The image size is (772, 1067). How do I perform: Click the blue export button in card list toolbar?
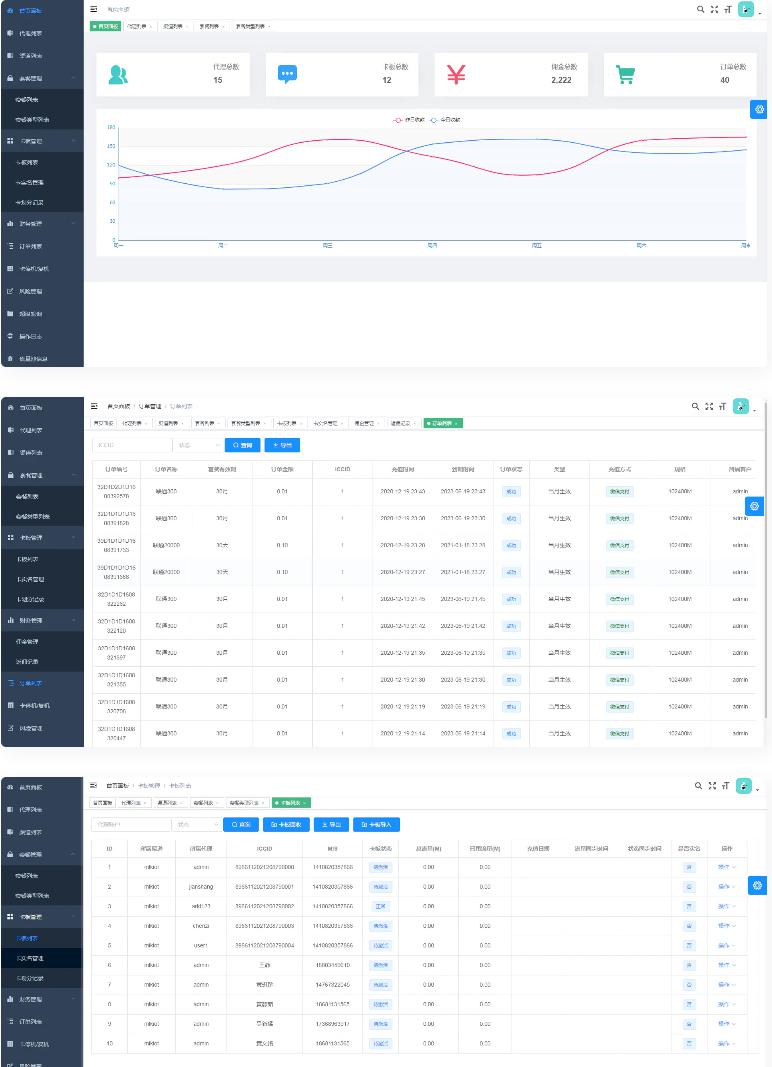[332, 824]
